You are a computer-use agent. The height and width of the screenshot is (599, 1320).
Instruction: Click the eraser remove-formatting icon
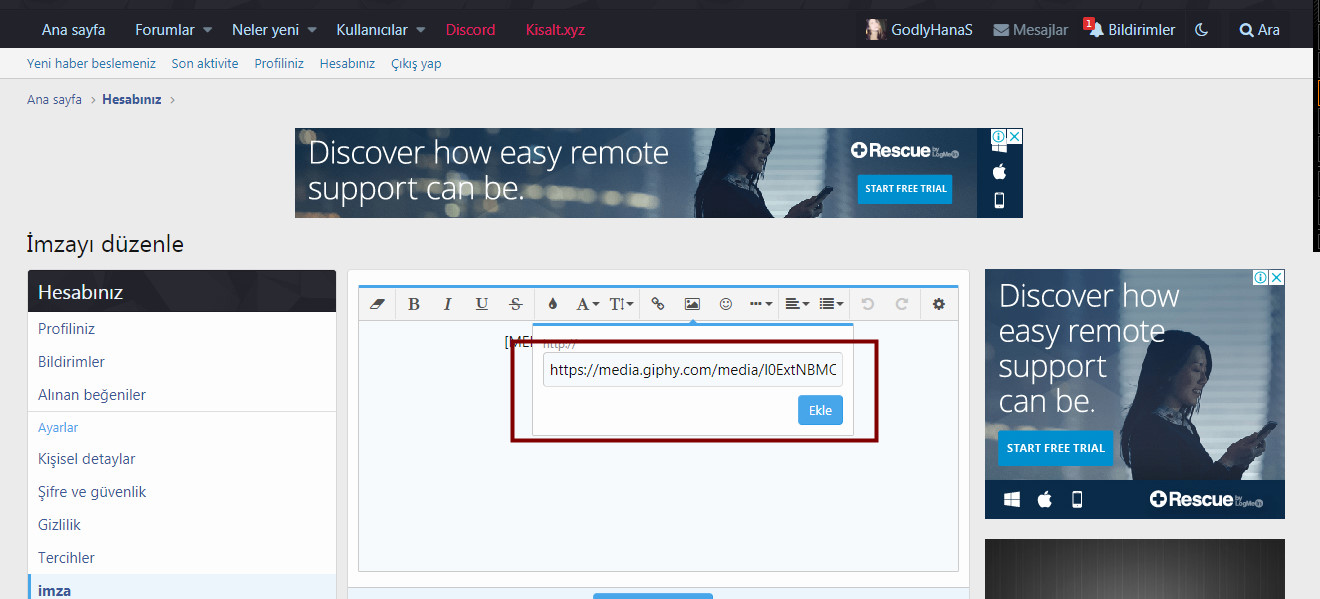click(x=377, y=304)
